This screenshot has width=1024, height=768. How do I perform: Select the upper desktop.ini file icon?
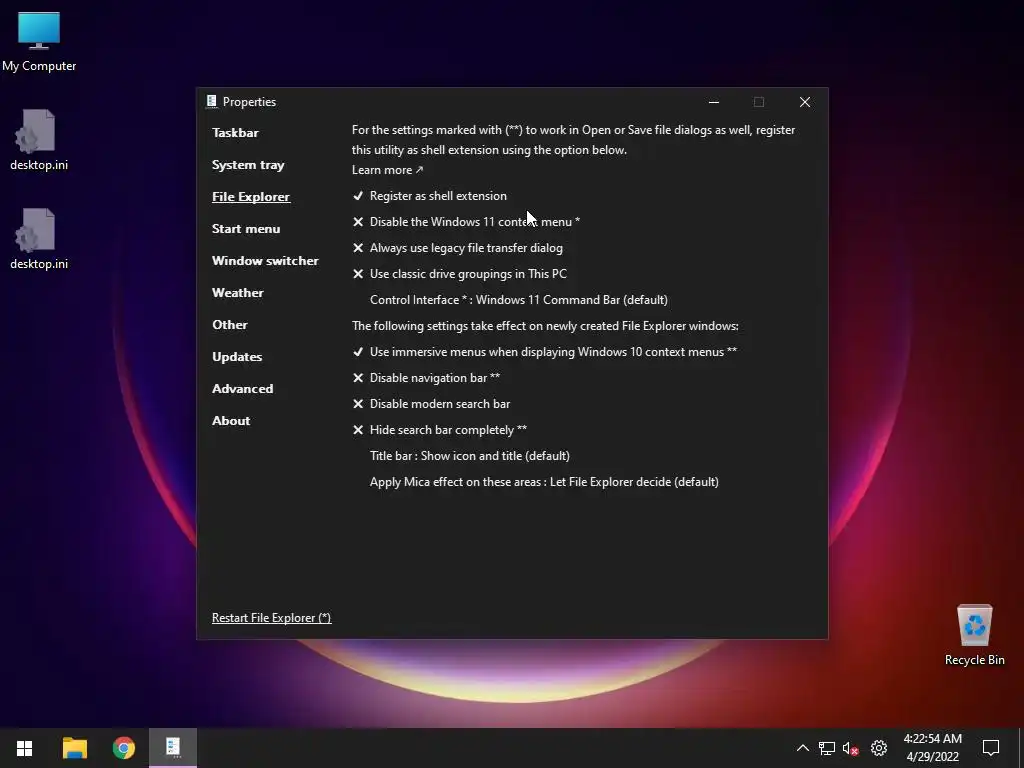39,140
